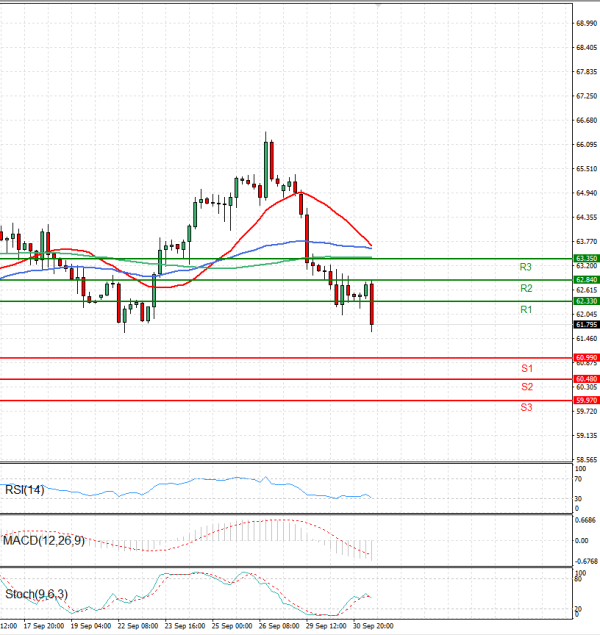This screenshot has width=600, height=635.
Task: Select the MACD(12,26,9) indicator label
Action: coord(43,541)
